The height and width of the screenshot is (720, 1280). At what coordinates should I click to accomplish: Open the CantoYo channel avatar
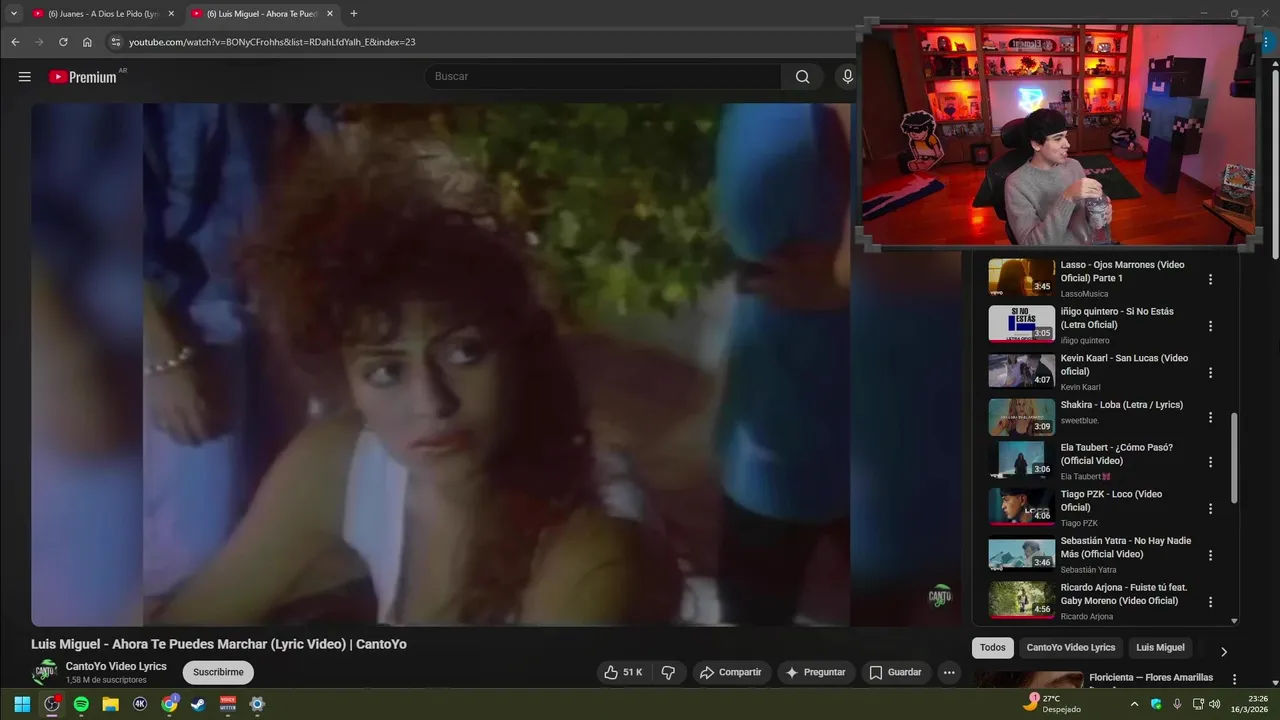pos(45,672)
